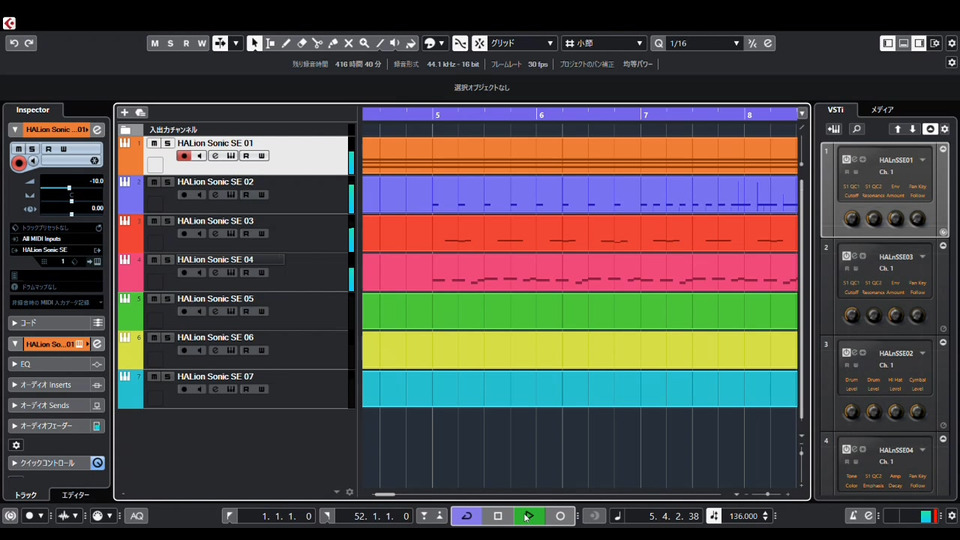
Task: Click the Stop transport button
Action: (498, 516)
